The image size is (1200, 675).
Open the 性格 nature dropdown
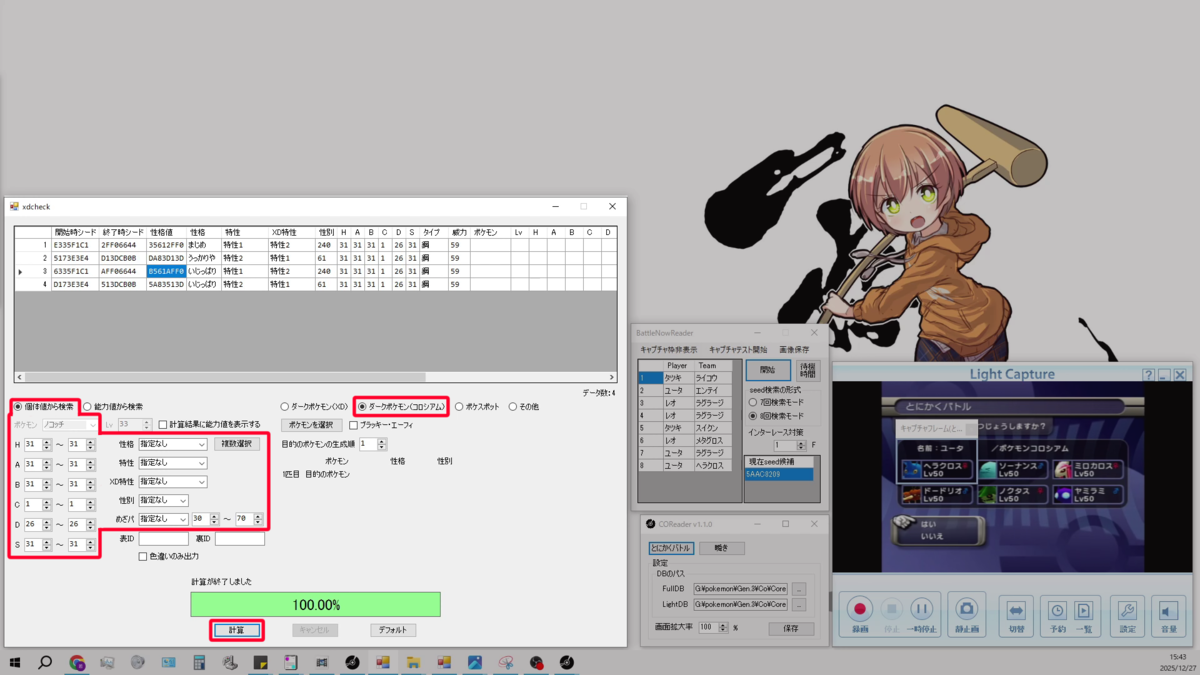point(173,444)
